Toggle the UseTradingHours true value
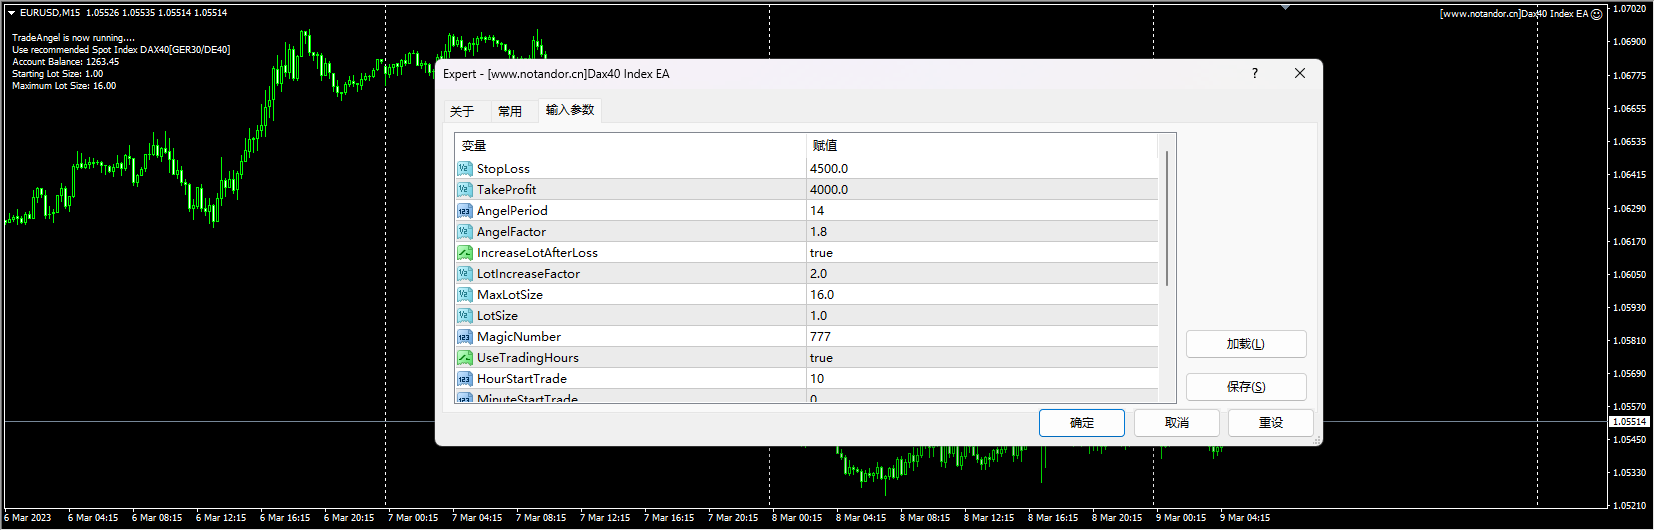The height and width of the screenshot is (531, 1655). [x=982, y=358]
